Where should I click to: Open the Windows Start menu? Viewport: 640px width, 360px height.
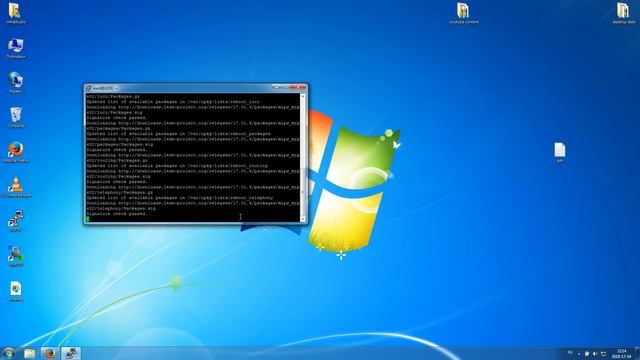(x=9, y=353)
